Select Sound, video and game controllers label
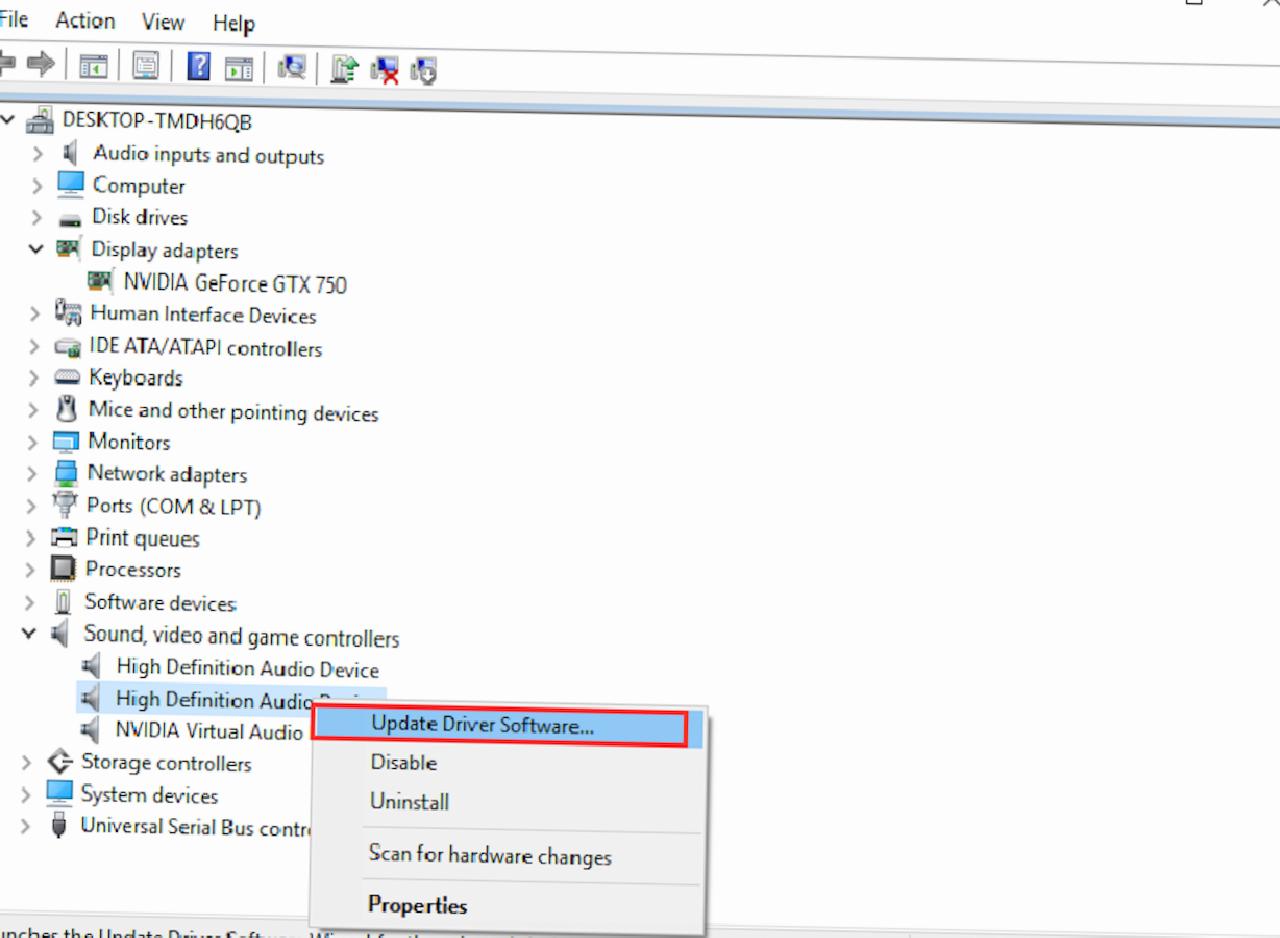The image size is (1280, 938). [x=241, y=636]
